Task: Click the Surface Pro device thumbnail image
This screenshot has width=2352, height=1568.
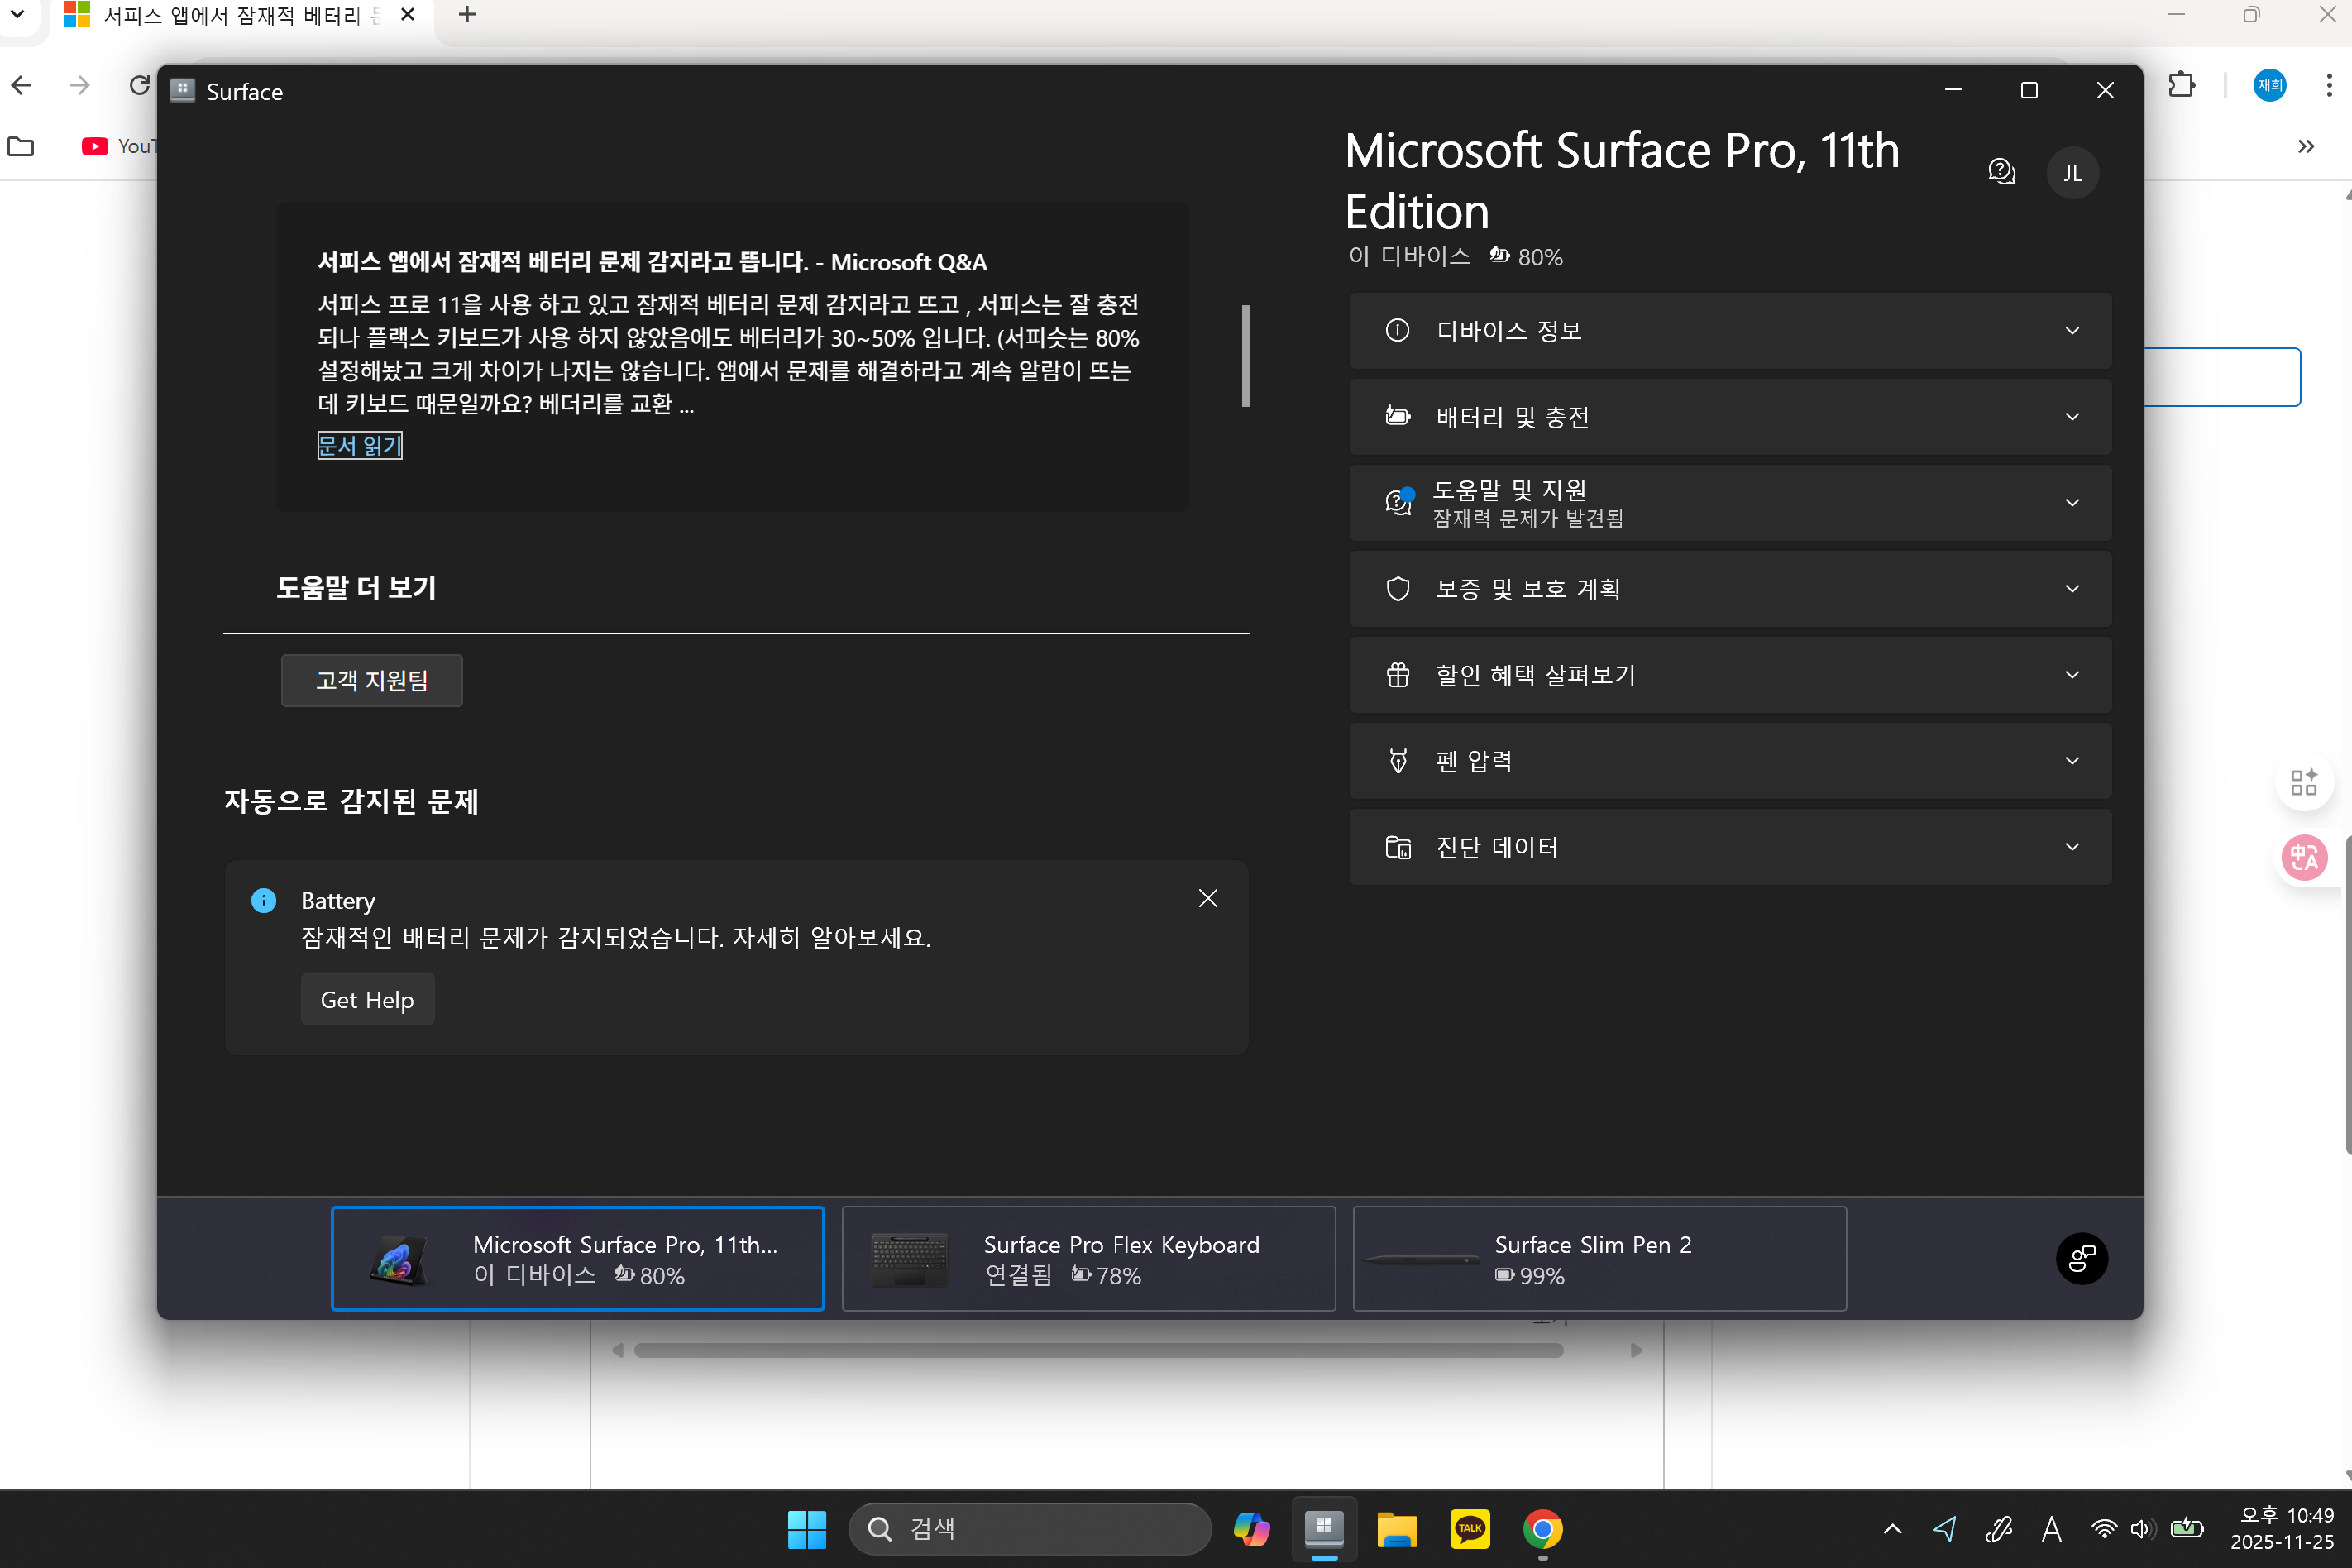Action: (397, 1260)
